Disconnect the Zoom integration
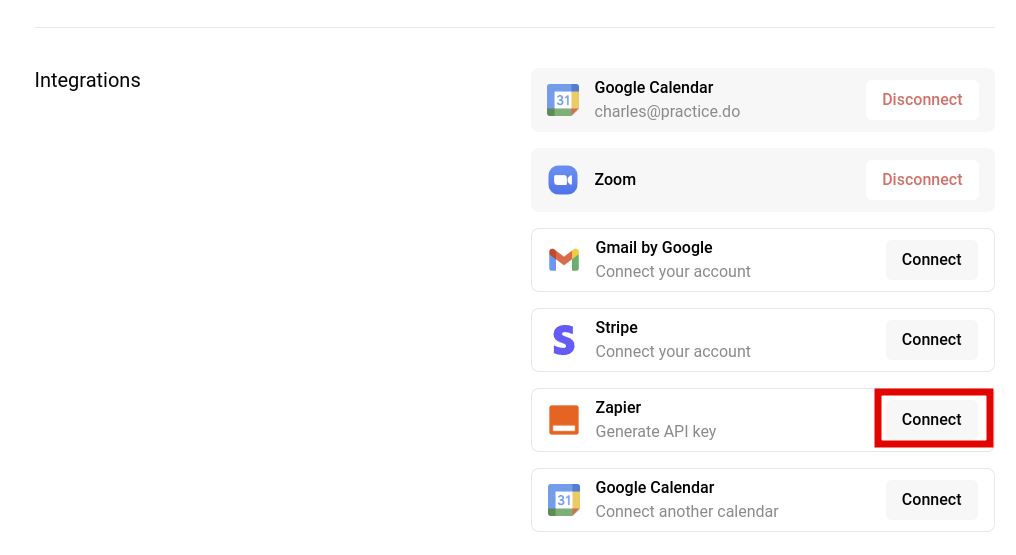 [922, 180]
